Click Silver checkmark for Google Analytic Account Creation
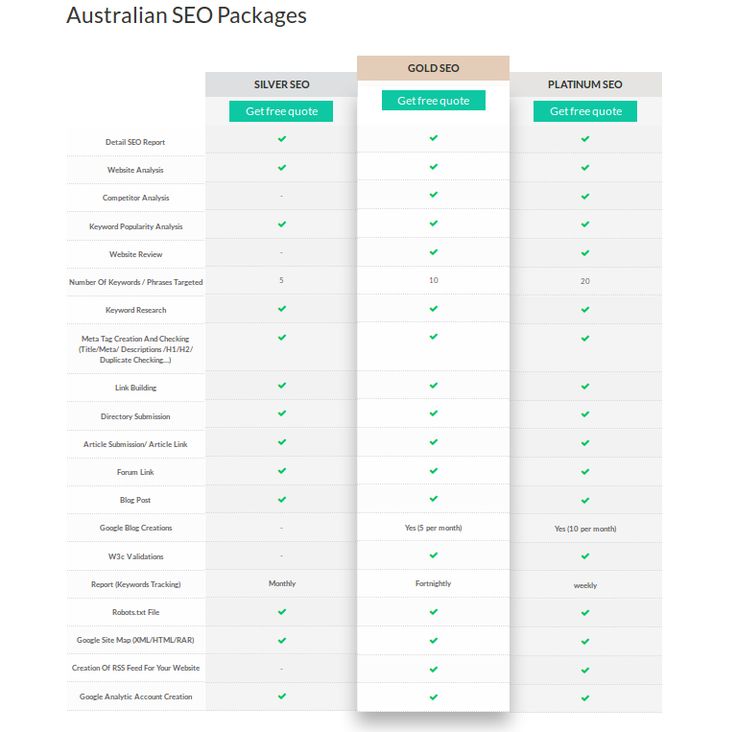 click(x=282, y=696)
